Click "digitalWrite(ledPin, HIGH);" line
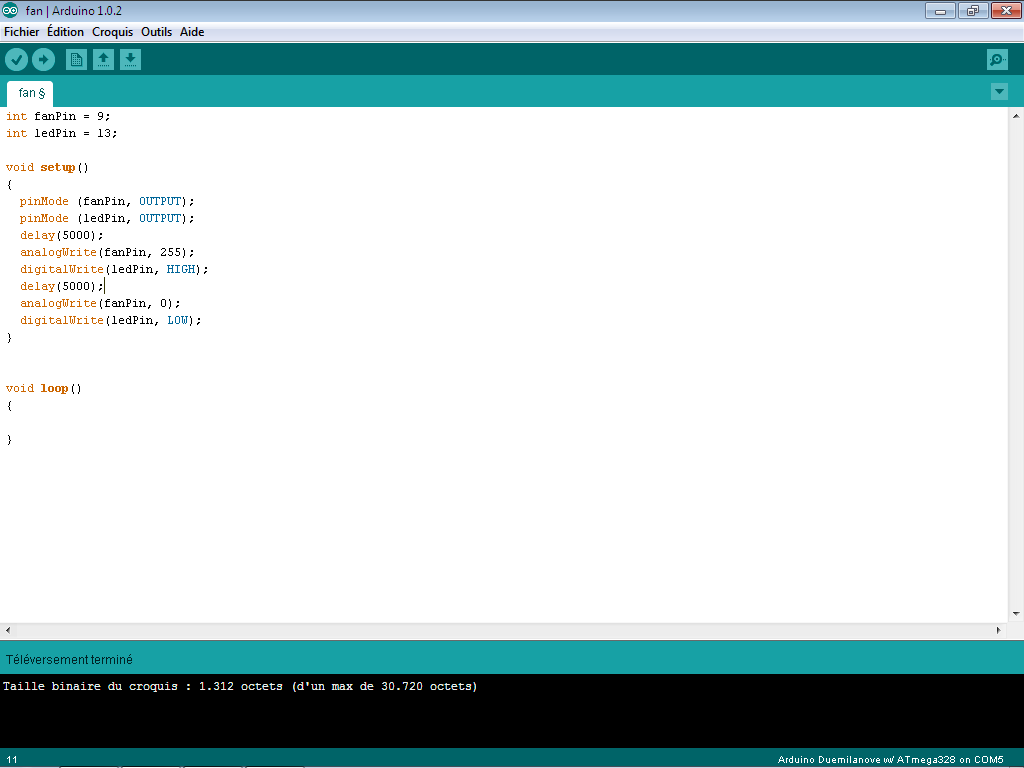 coord(114,269)
